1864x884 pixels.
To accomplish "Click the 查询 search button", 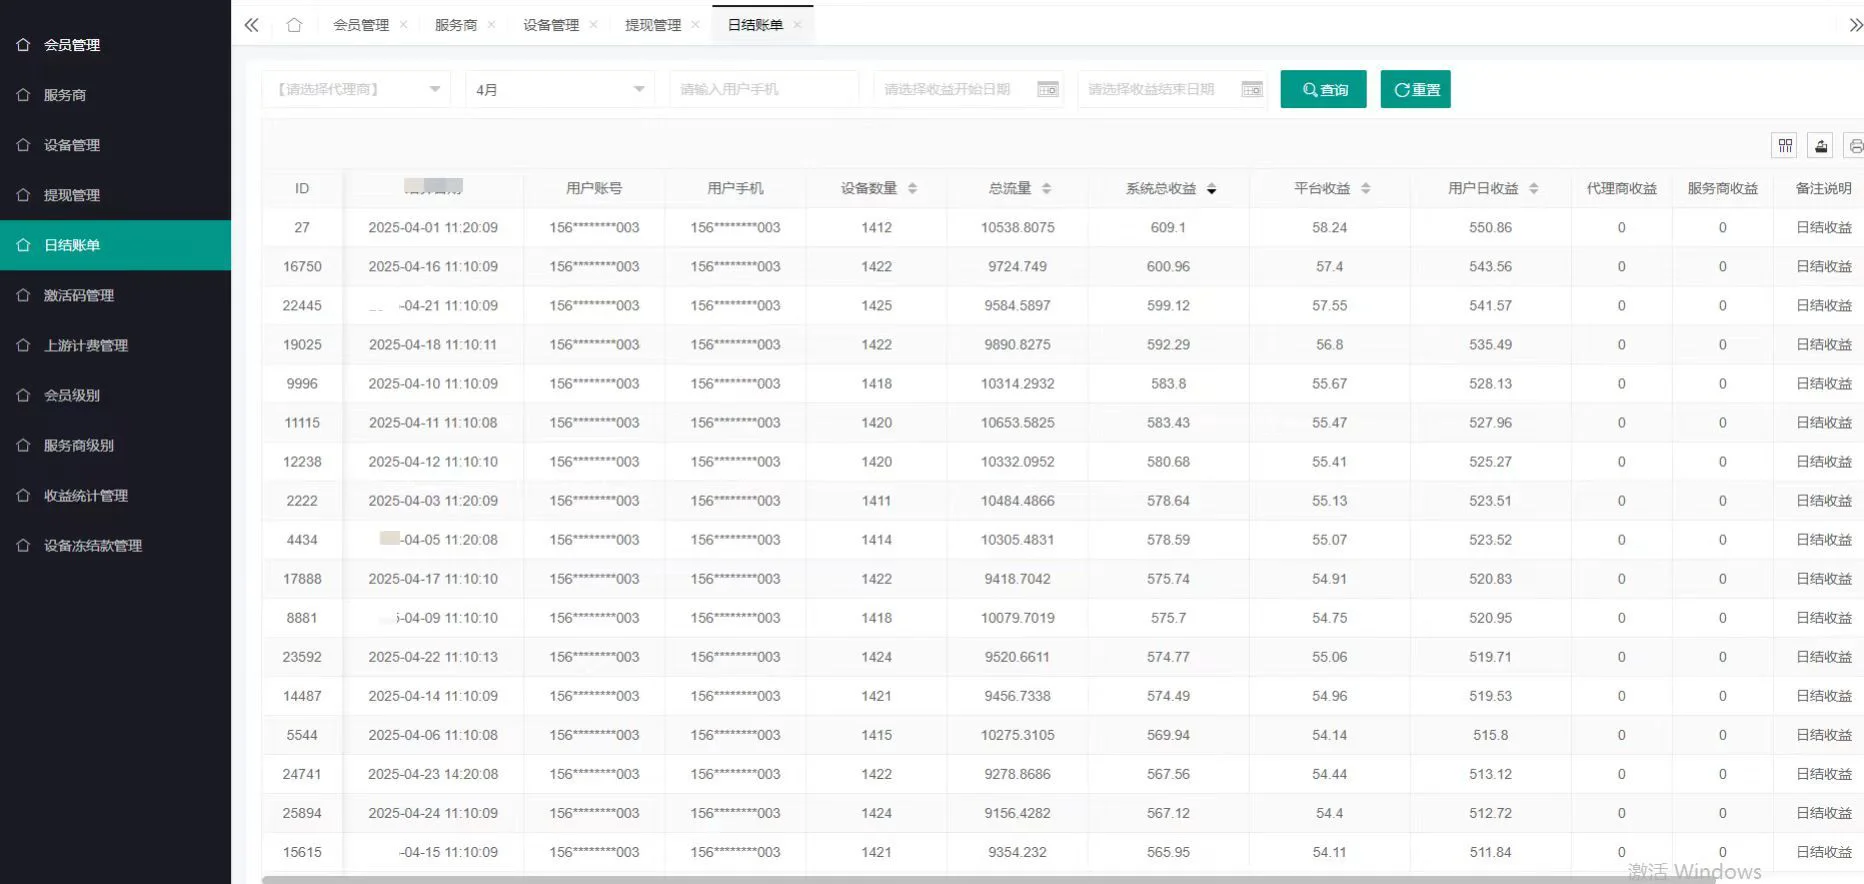I will (1323, 89).
